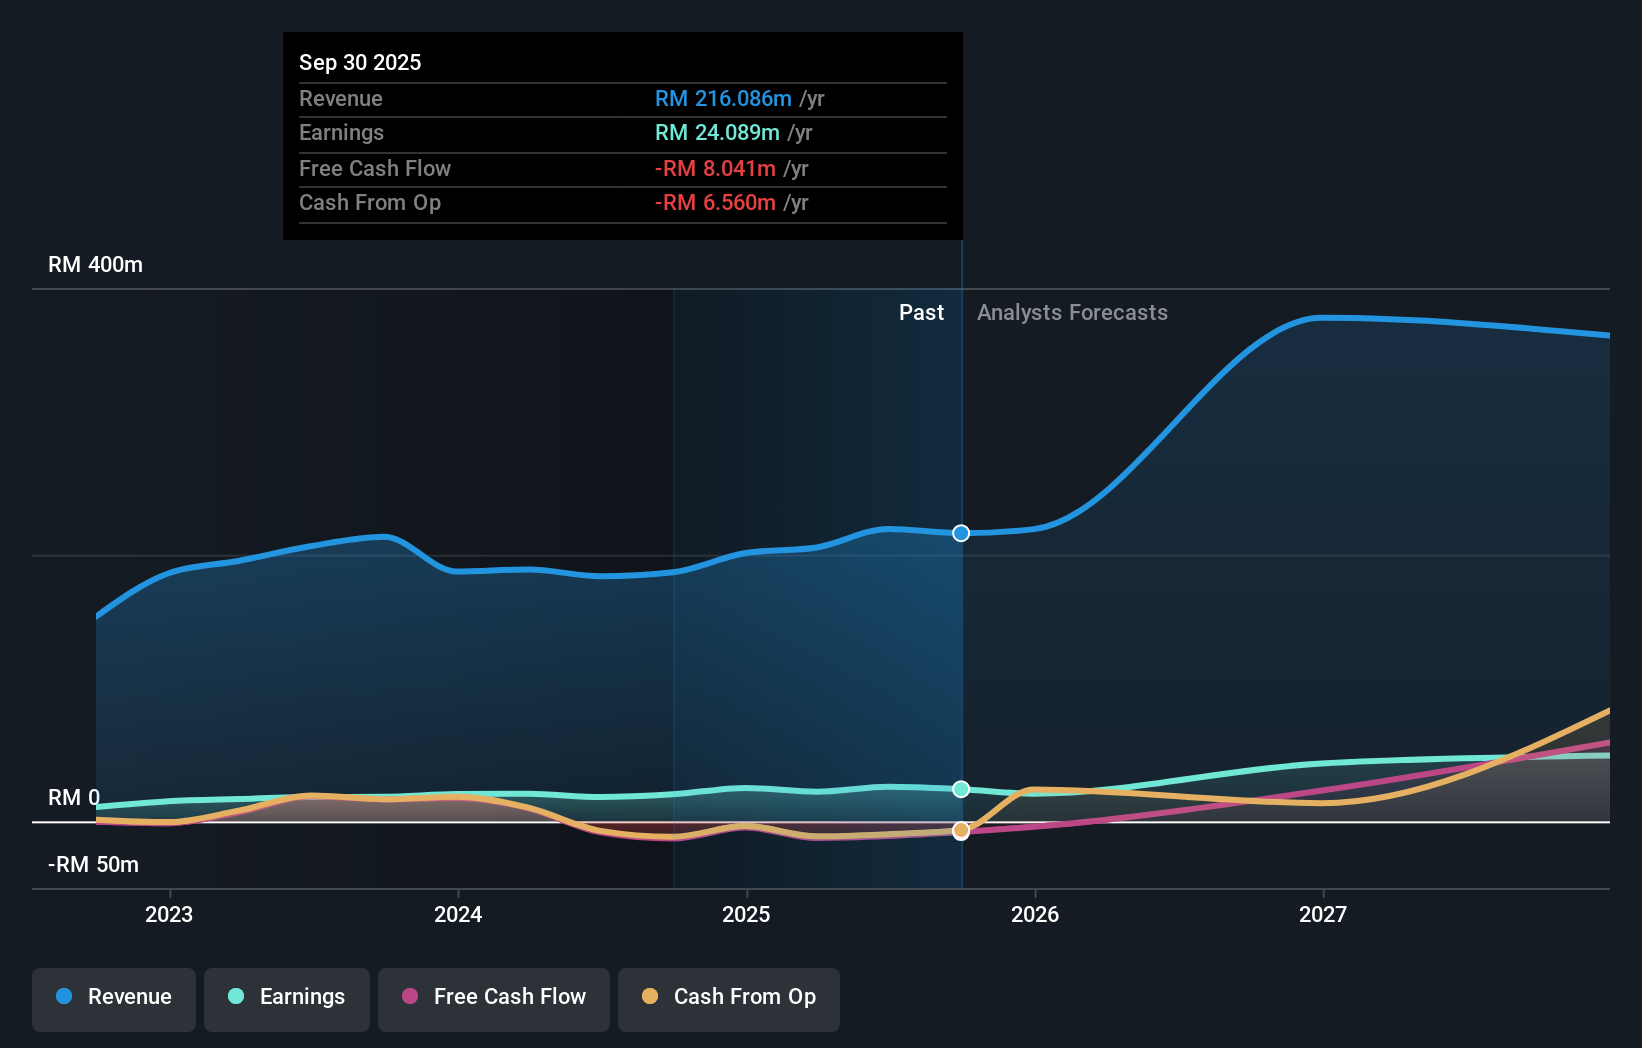Click the 2027 label on the time axis

(1324, 914)
